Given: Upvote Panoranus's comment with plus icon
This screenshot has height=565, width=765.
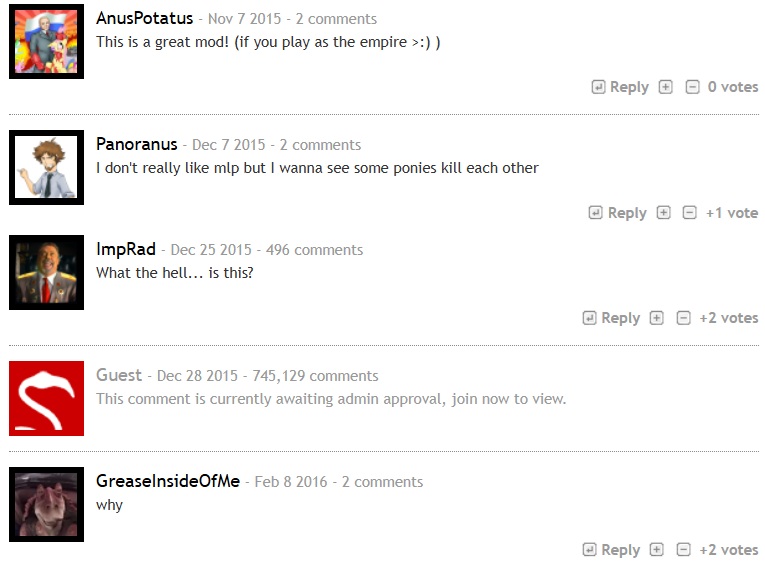Looking at the screenshot, I should pos(664,213).
